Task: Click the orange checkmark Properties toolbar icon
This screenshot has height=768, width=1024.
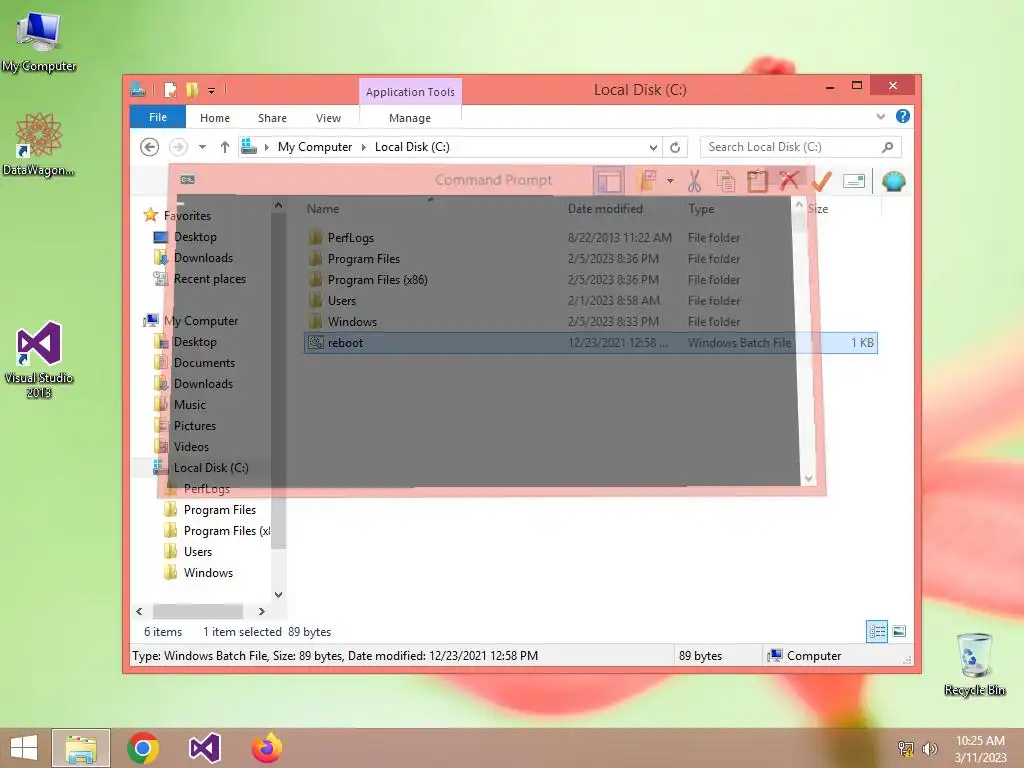Action: 821,181
